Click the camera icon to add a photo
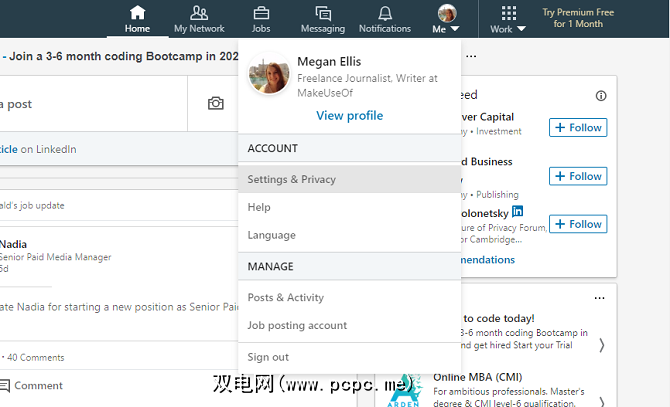Screen dimensions: 670x407 click(x=215, y=103)
